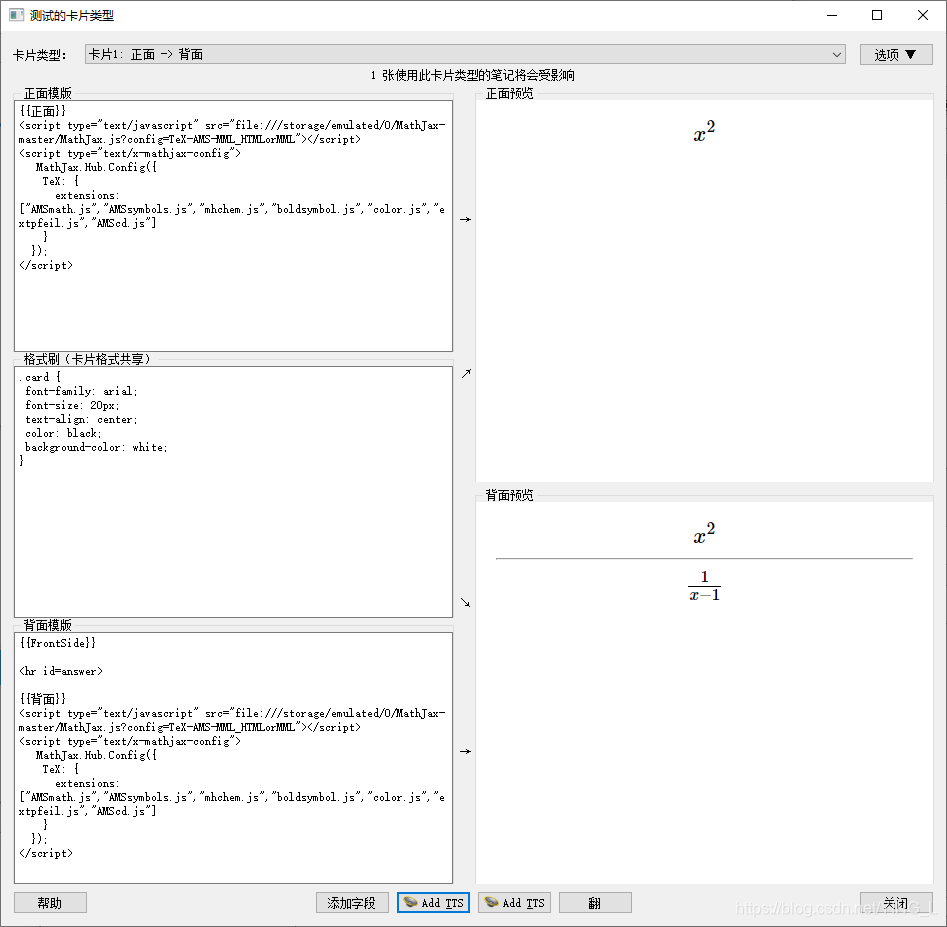Click the 添加字段 add field button
Viewport: 947px width, 927px height.
351,902
